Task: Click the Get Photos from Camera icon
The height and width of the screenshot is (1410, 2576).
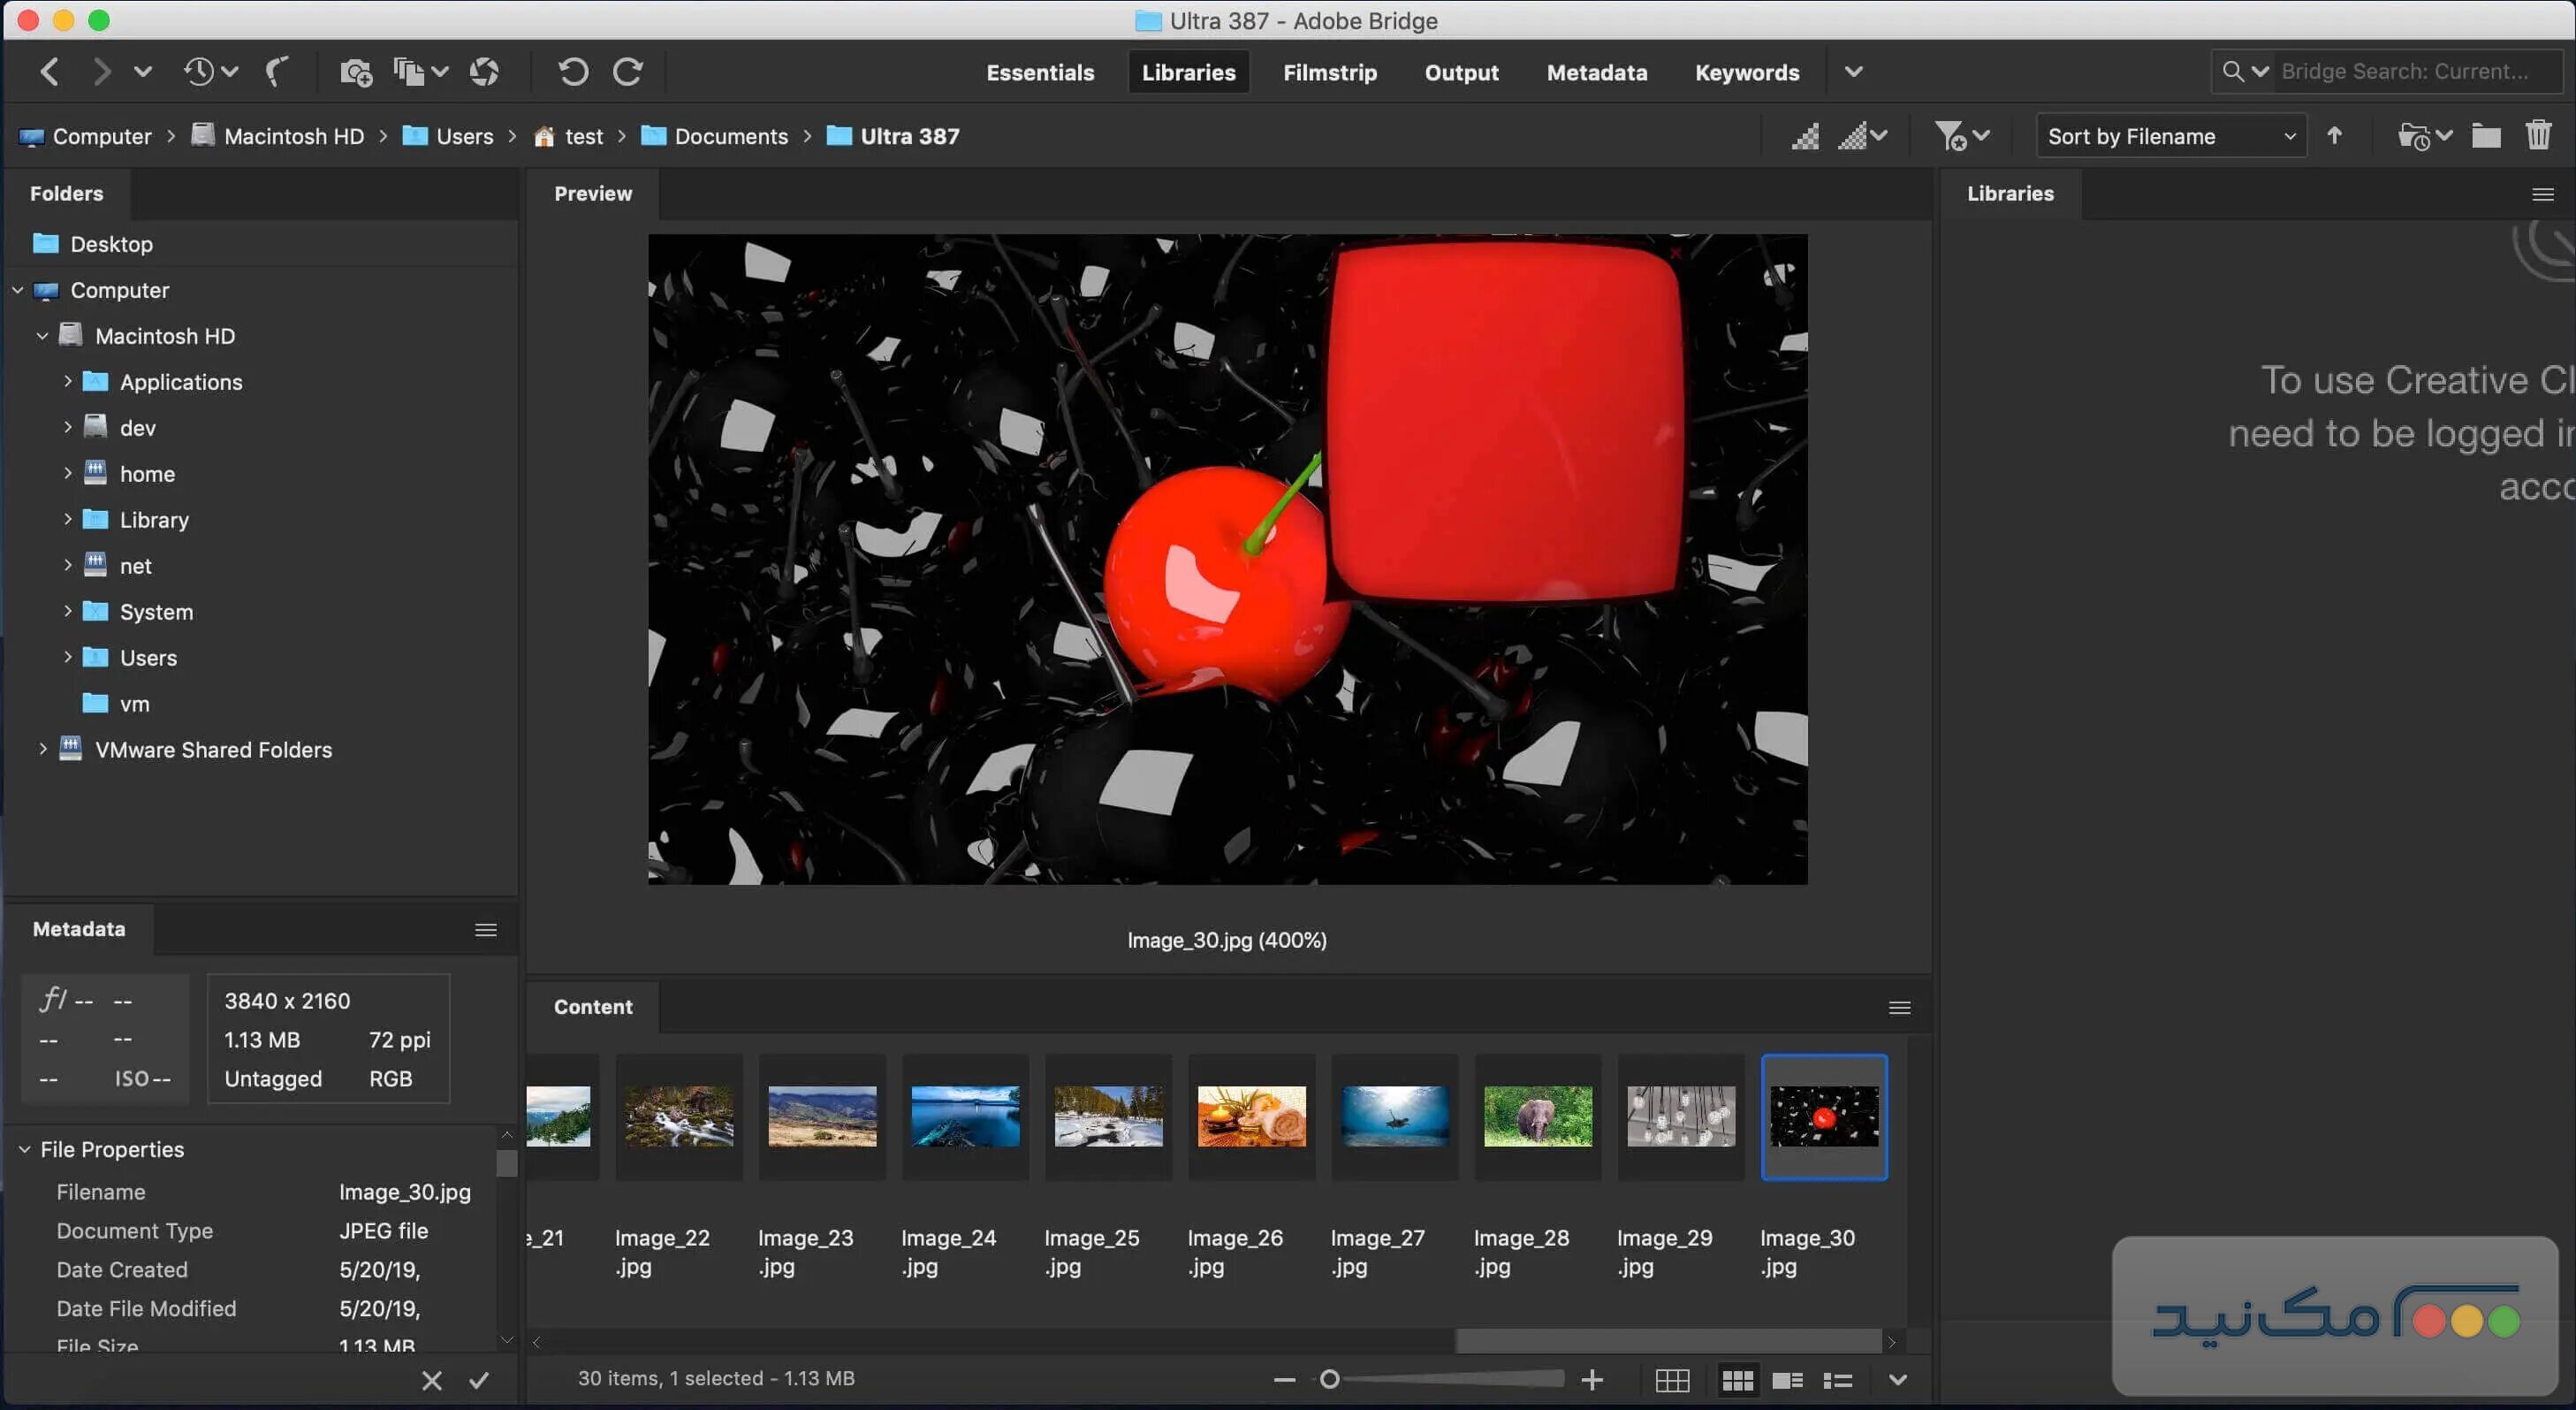Action: click(x=355, y=71)
